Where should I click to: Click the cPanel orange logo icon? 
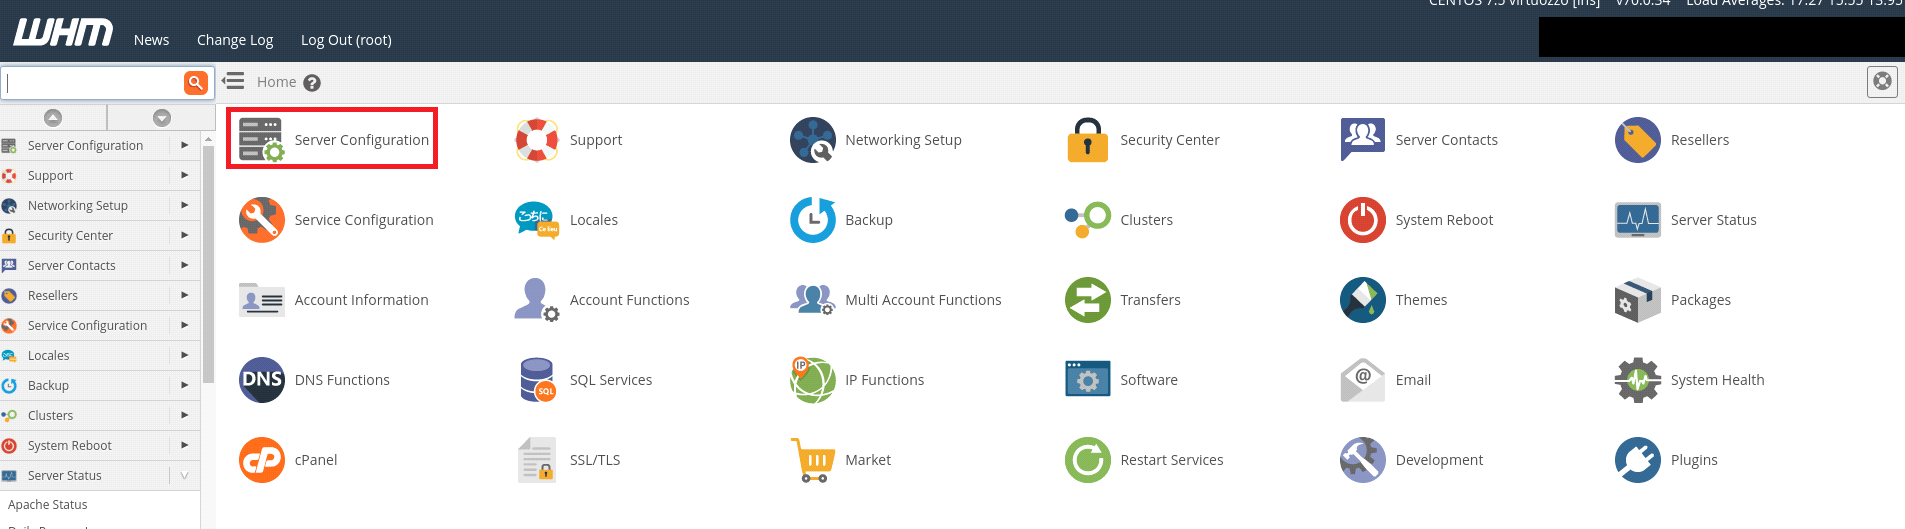pyautogui.click(x=262, y=460)
